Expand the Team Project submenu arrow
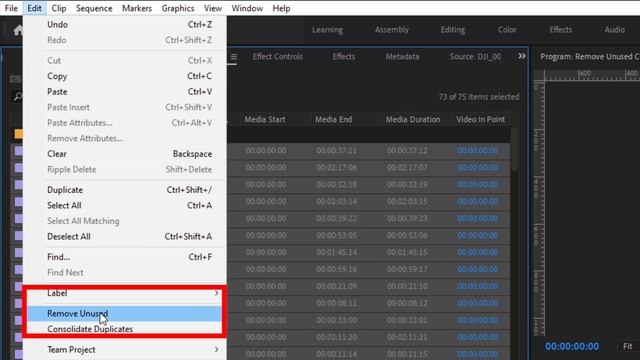 pyautogui.click(x=216, y=349)
